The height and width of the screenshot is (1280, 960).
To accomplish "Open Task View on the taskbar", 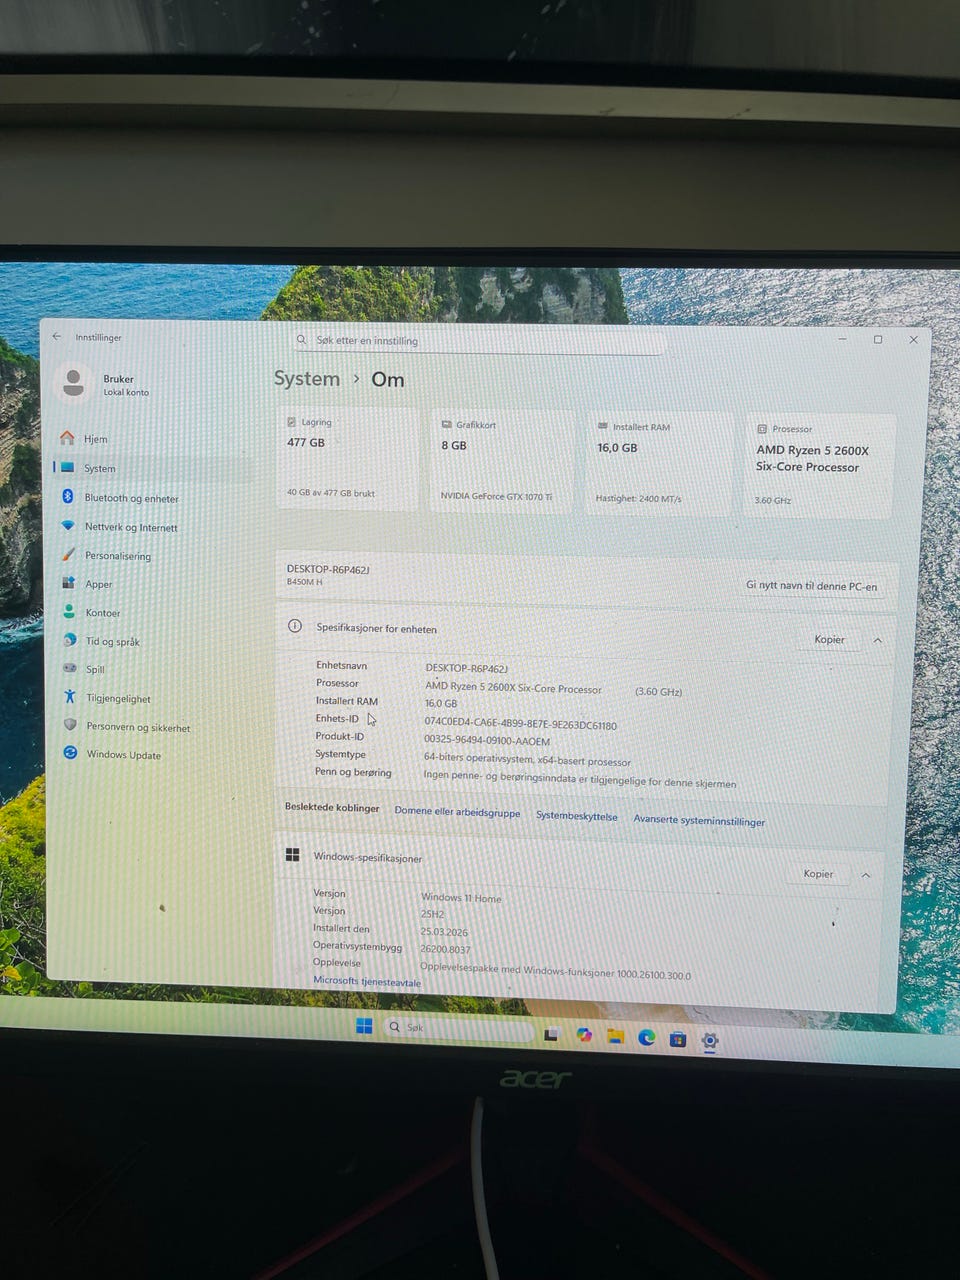I will pyautogui.click(x=551, y=1034).
